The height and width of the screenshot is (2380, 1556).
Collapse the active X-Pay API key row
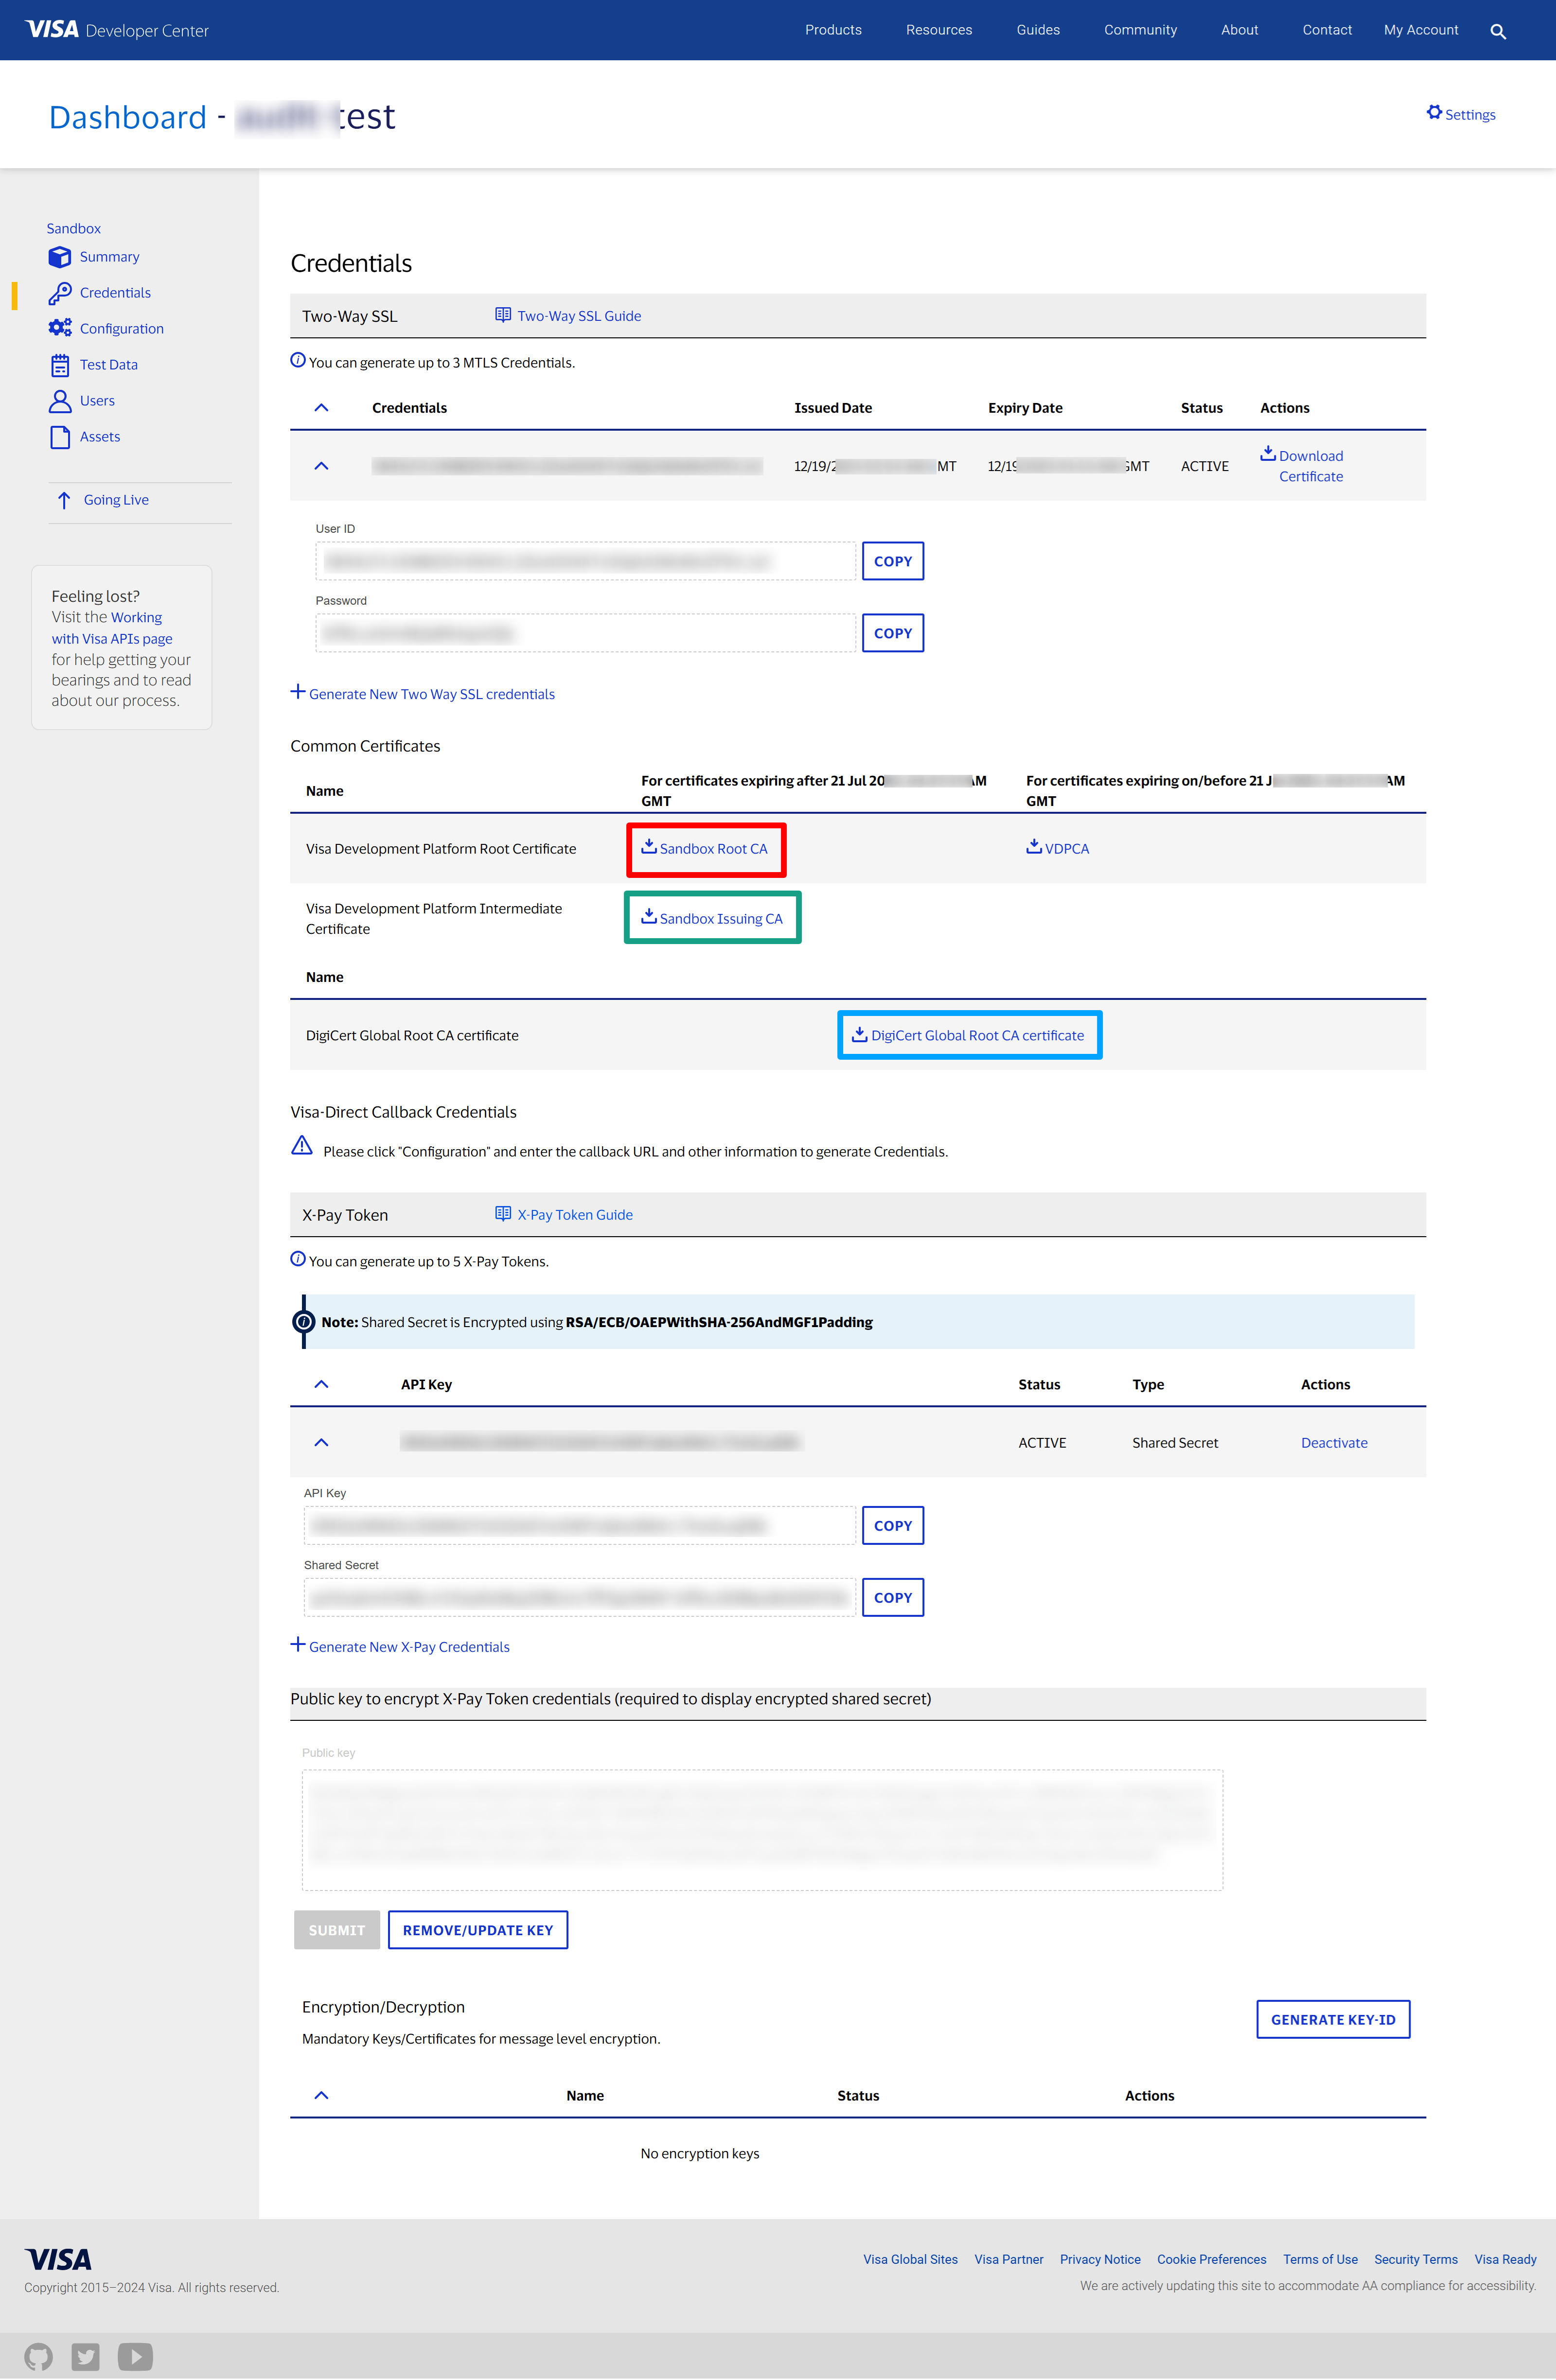click(321, 1443)
